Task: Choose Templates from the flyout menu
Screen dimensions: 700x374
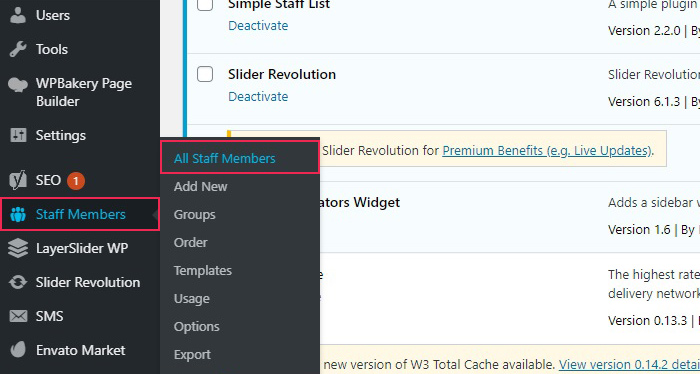Action: click(x=203, y=271)
